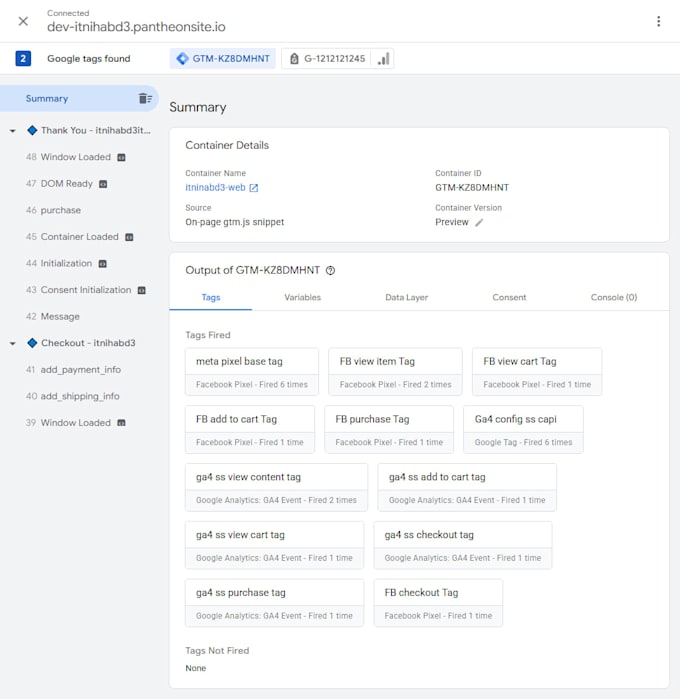Click the dev-itnihabd3.pantheonsite.io domain title
The height and width of the screenshot is (699, 680).
pyautogui.click(x=136, y=27)
